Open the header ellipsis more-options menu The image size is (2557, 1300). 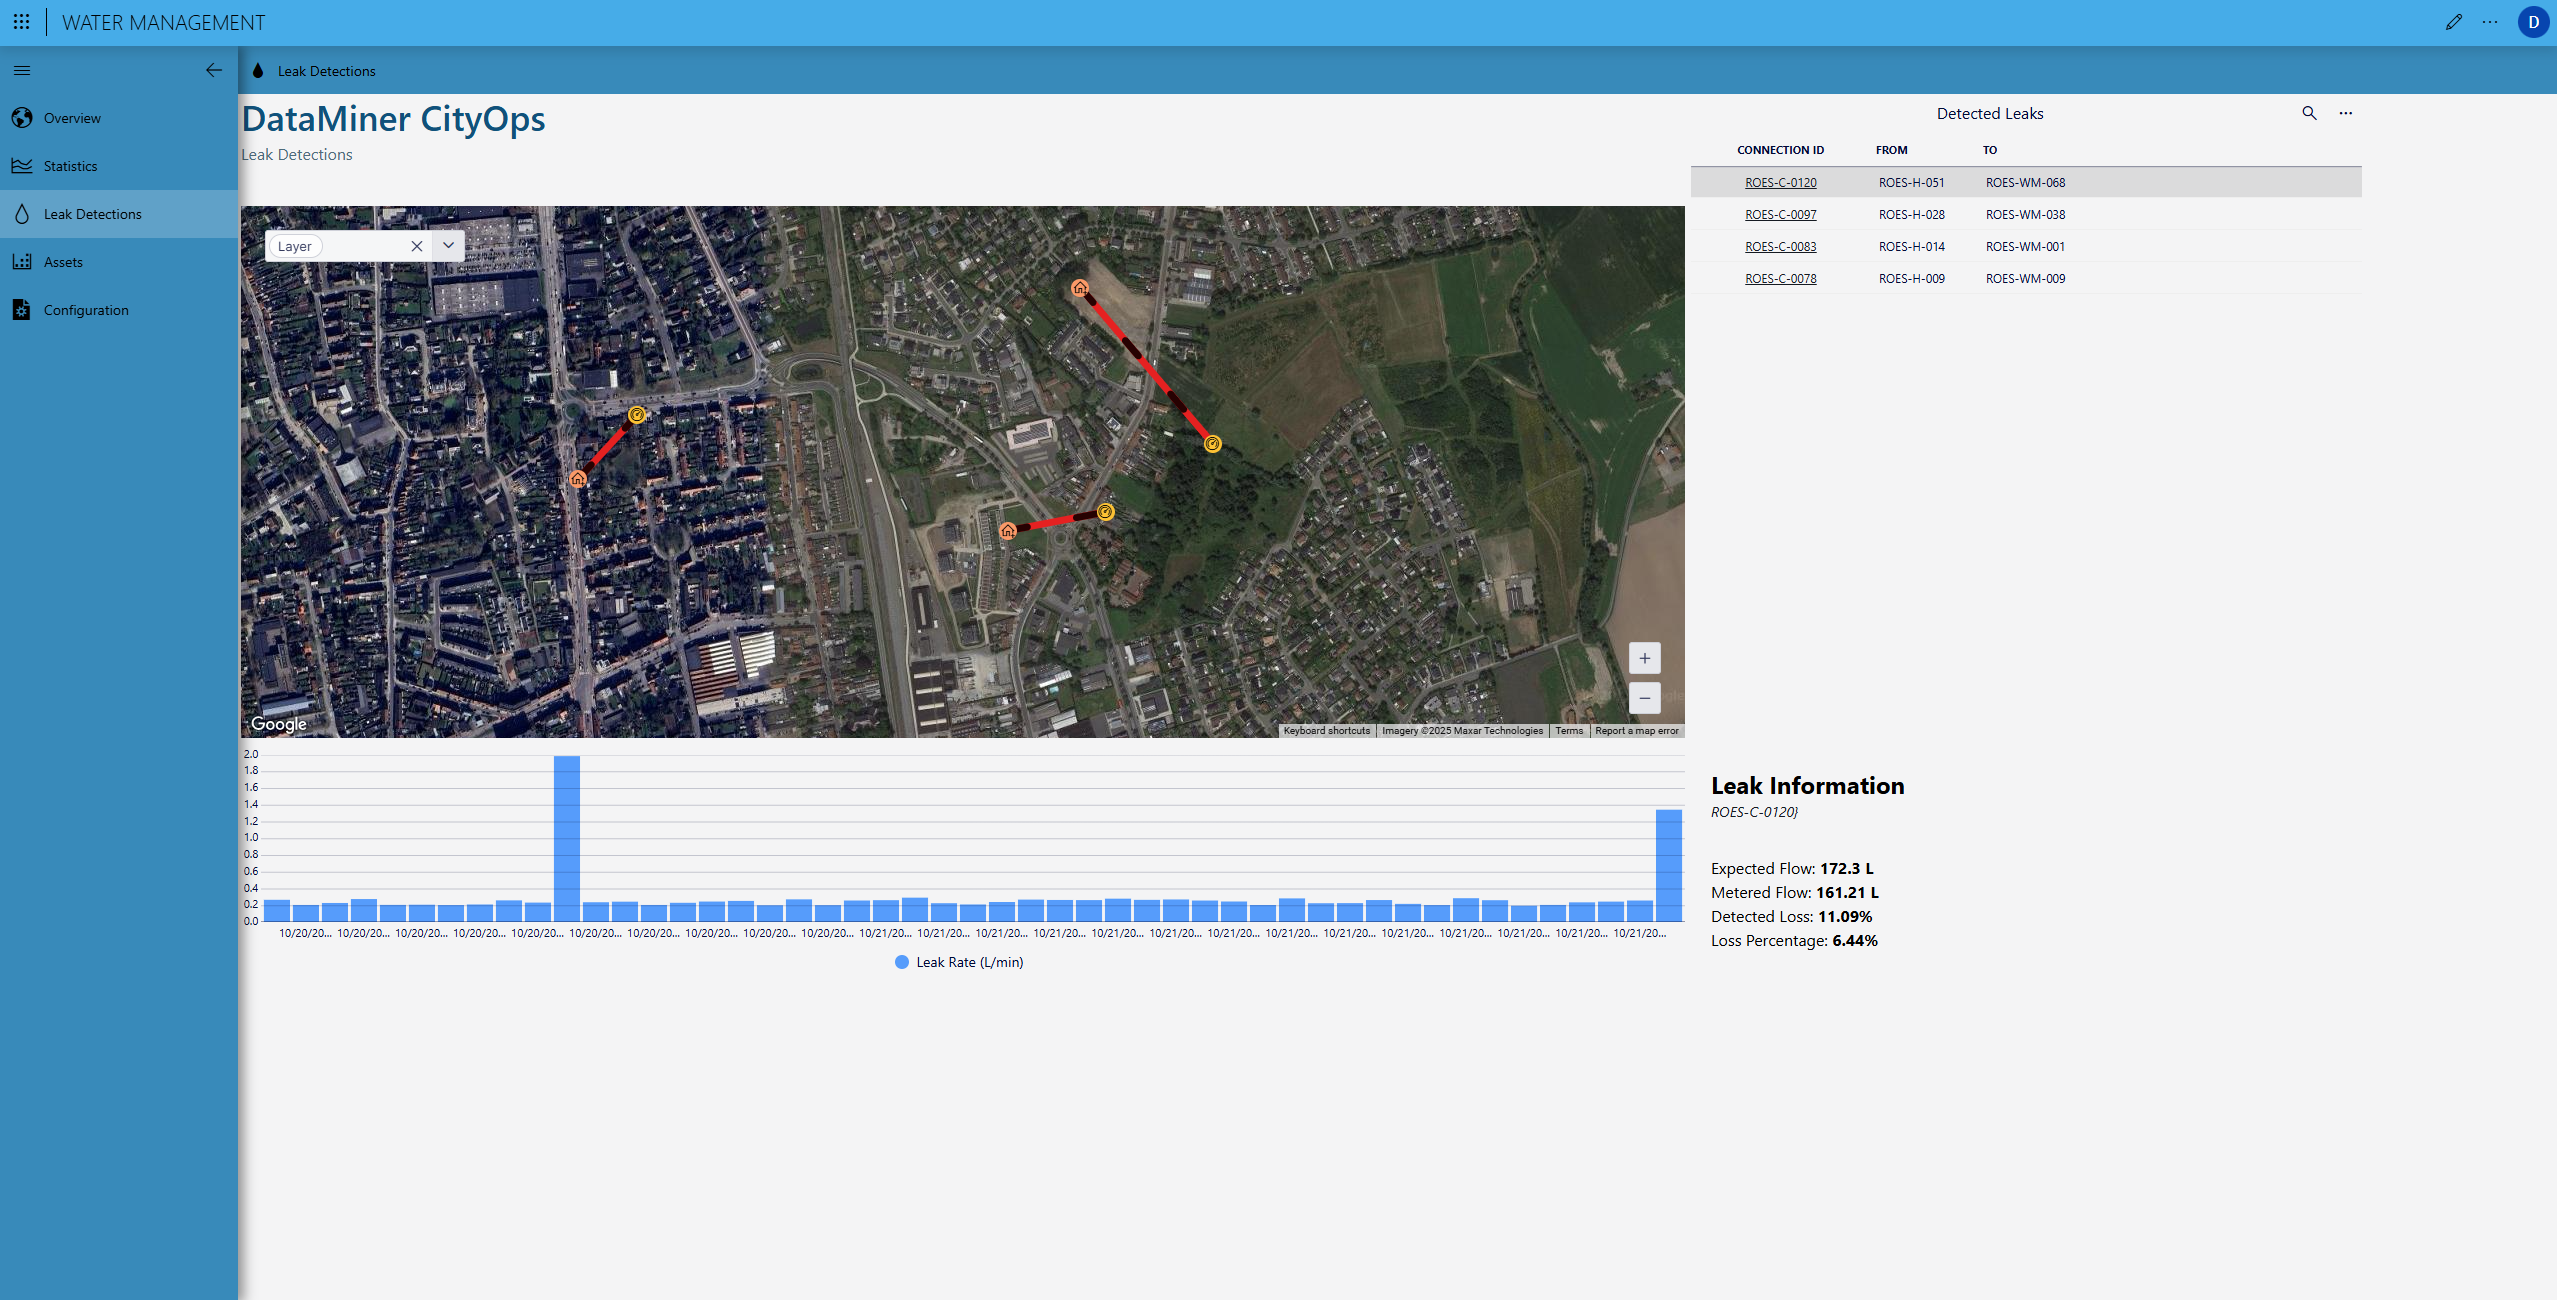[x=2490, y=22]
